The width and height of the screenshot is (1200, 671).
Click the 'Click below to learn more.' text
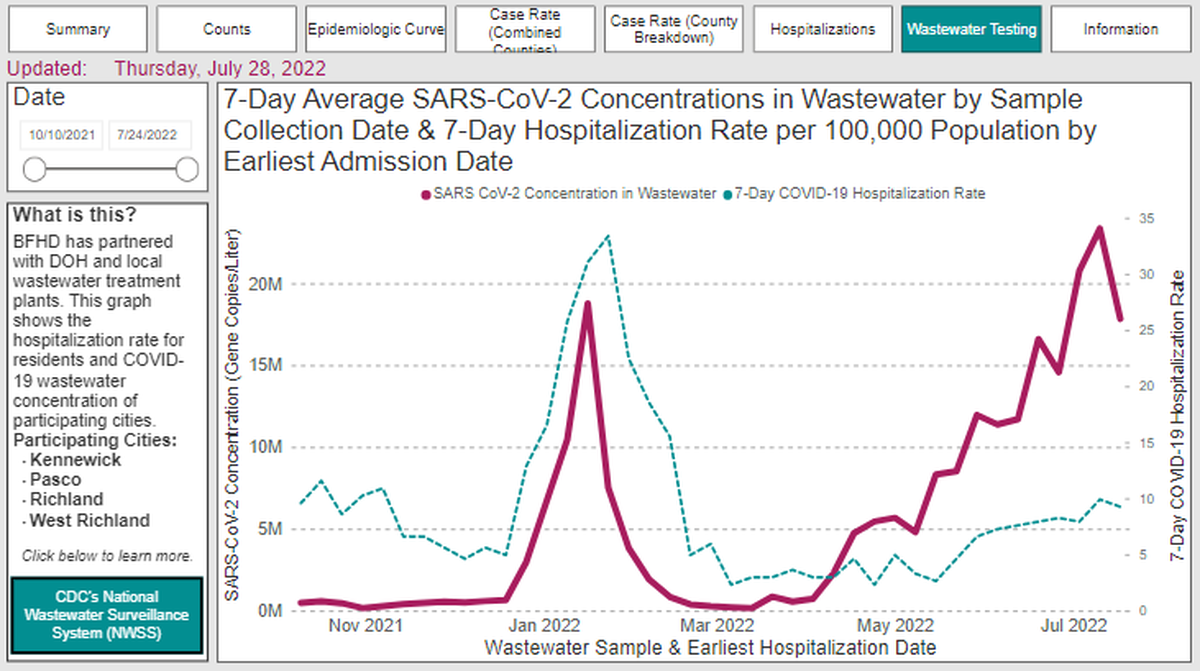(x=108, y=556)
